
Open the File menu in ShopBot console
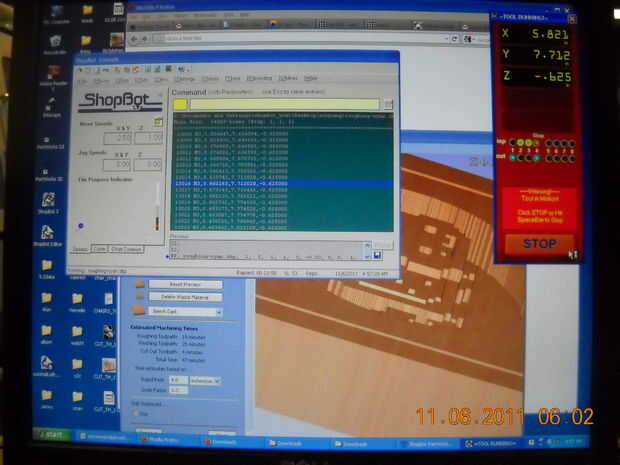pyautogui.click(x=82, y=81)
